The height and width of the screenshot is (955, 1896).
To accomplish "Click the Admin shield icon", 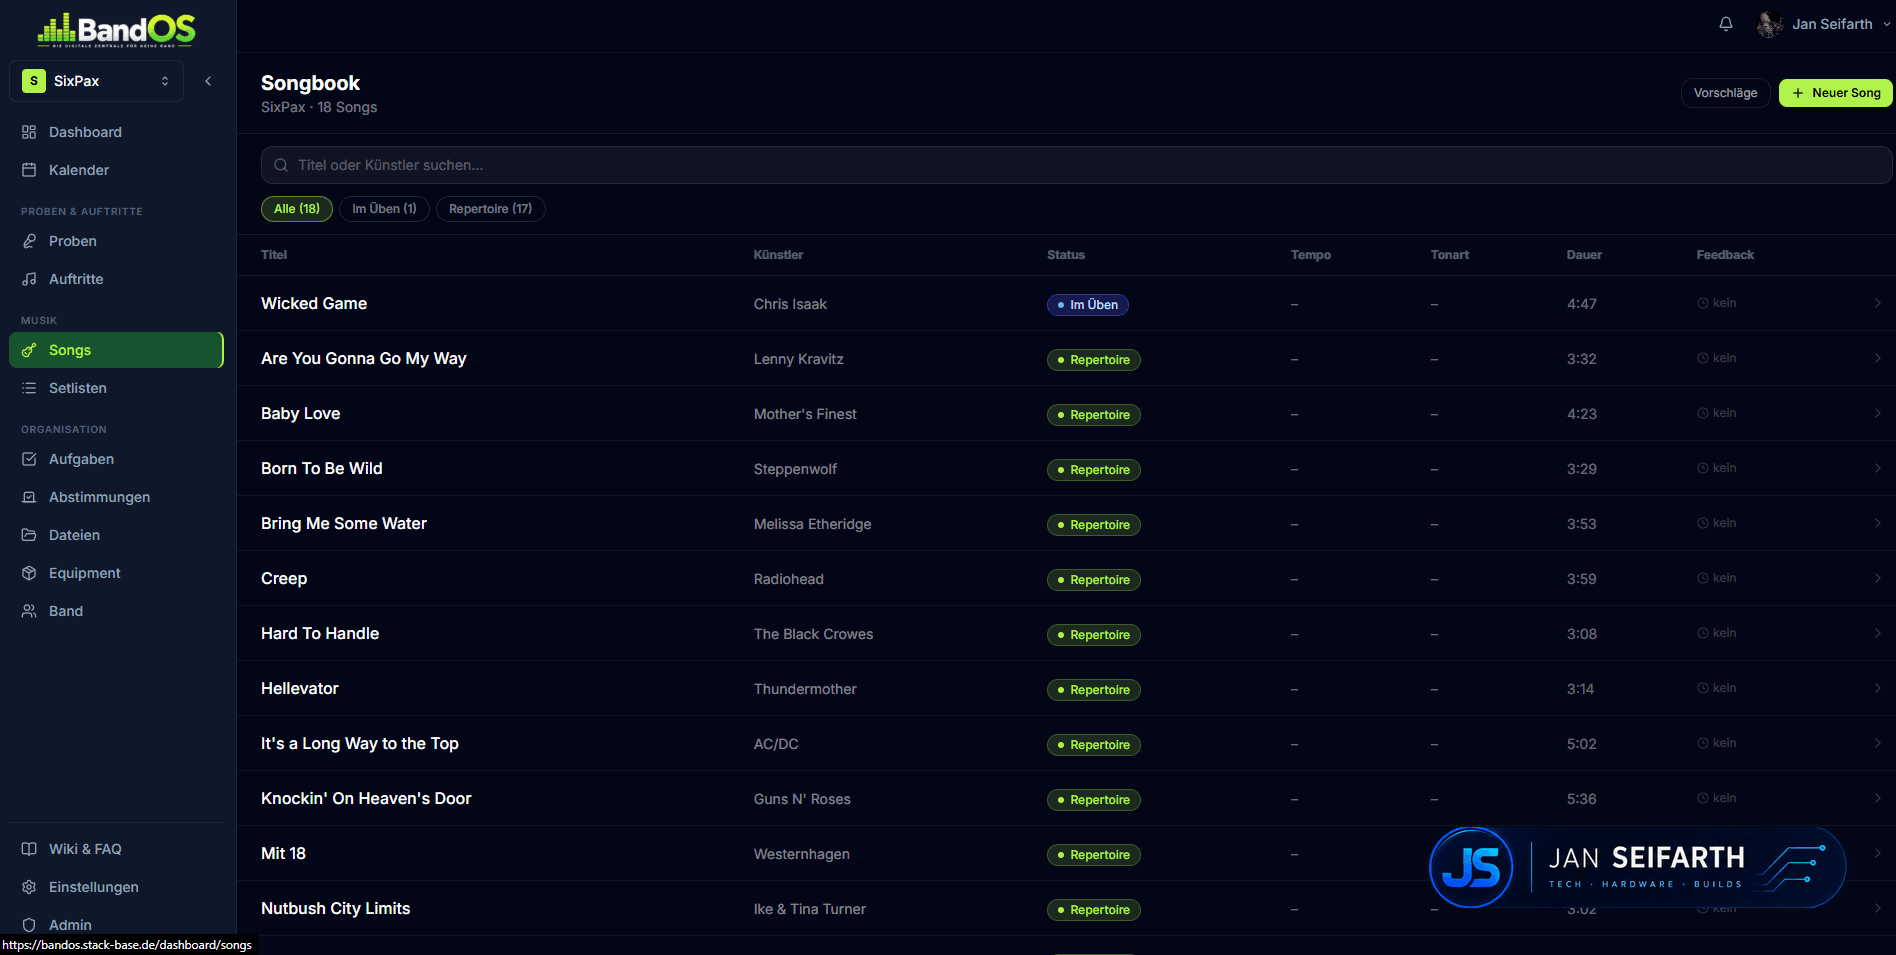I will coord(29,925).
